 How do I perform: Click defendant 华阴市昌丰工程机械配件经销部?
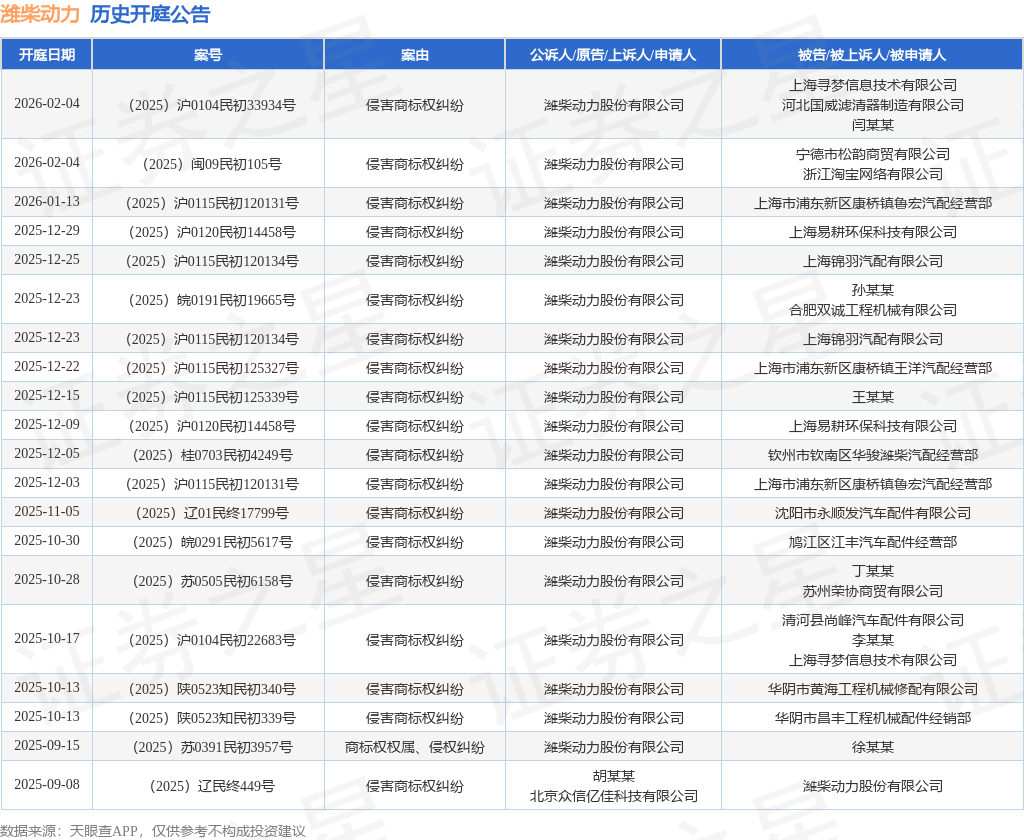click(873, 718)
